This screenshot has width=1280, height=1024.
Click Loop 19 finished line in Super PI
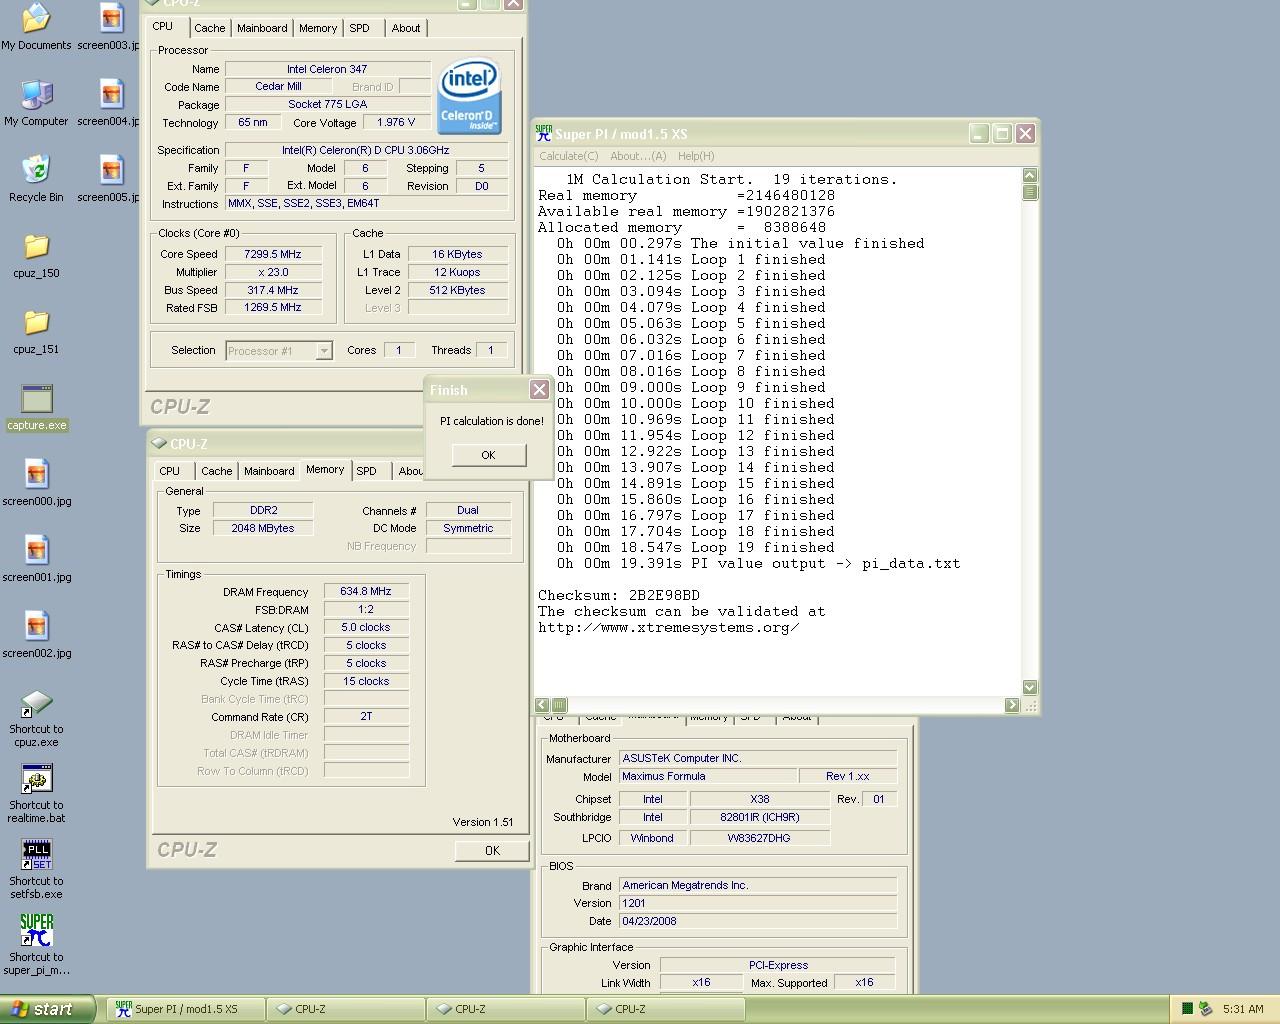[695, 547]
